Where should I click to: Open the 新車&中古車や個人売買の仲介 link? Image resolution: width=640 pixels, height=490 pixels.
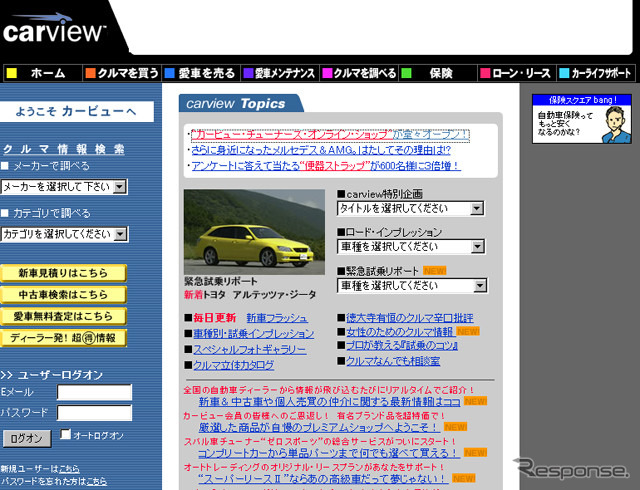pyautogui.click(x=330, y=402)
